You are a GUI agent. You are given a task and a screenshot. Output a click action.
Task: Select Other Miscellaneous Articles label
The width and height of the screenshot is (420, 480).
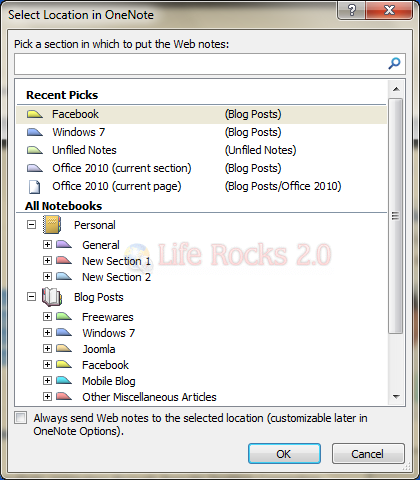click(x=149, y=397)
